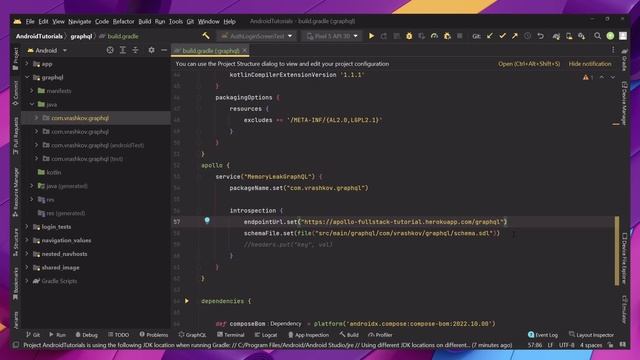Expand shared_image module
The height and width of the screenshot is (360, 640).
[27, 267]
